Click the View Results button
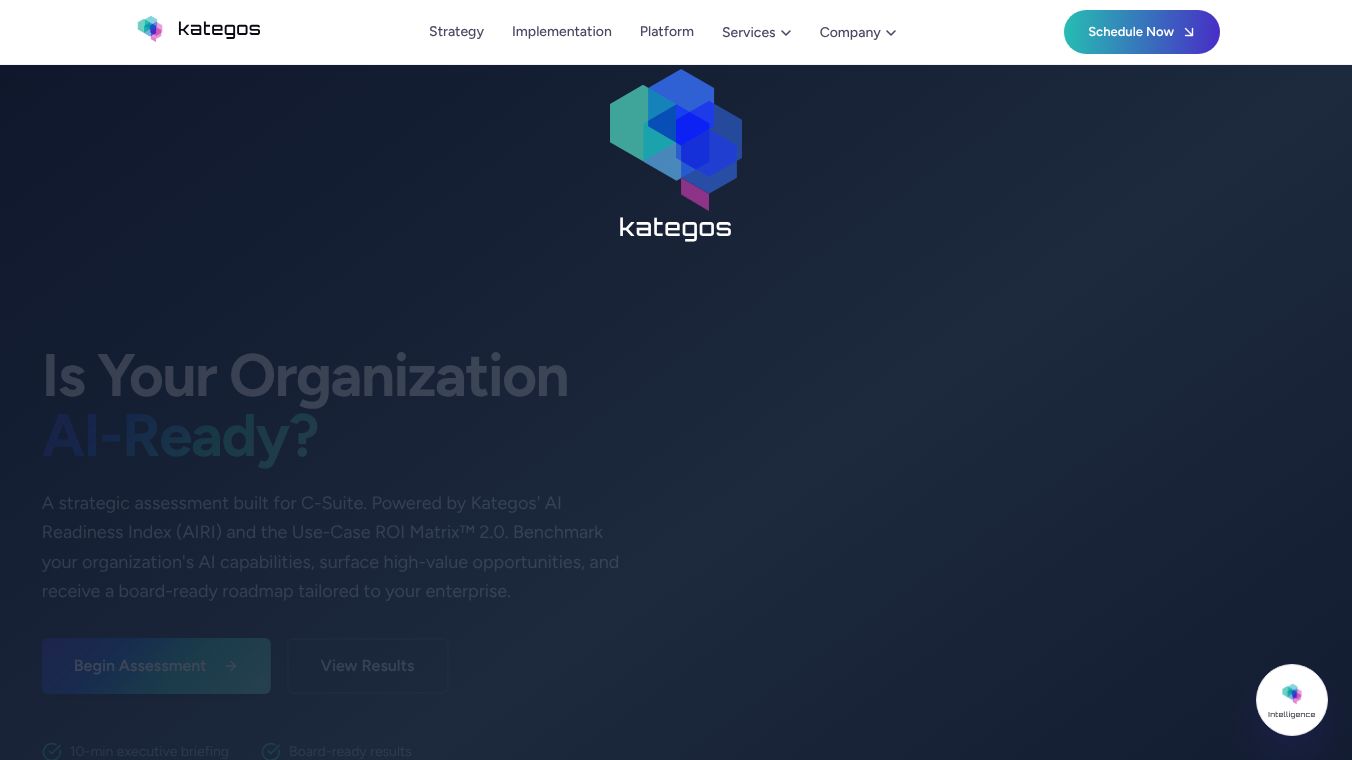The image size is (1352, 760). click(367, 666)
